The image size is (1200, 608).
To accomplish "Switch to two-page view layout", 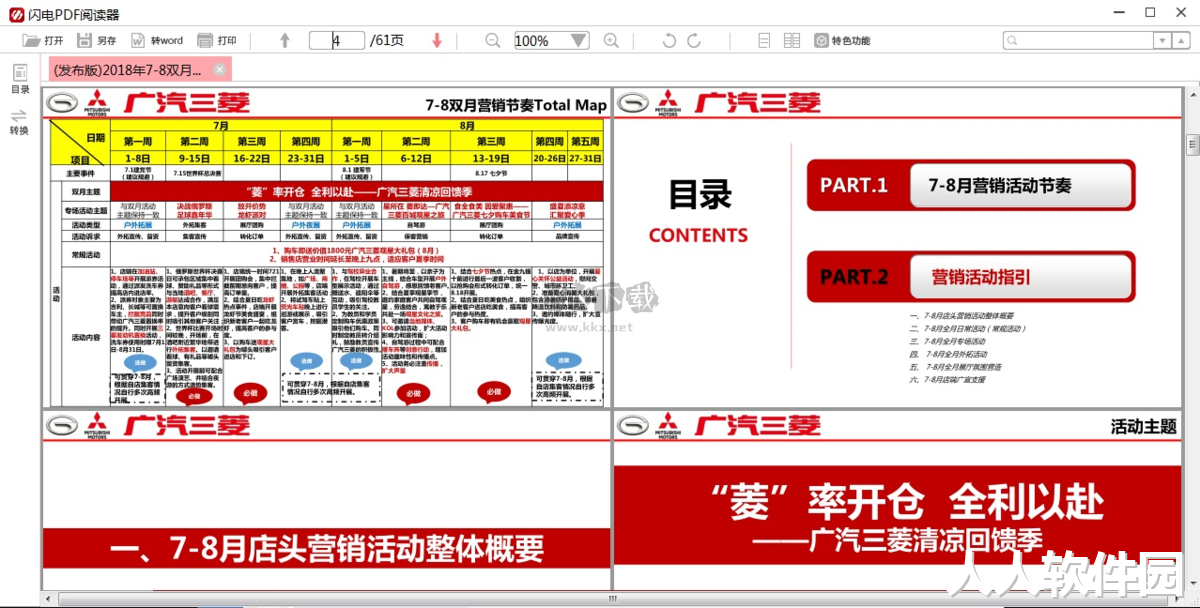I will (x=792, y=41).
